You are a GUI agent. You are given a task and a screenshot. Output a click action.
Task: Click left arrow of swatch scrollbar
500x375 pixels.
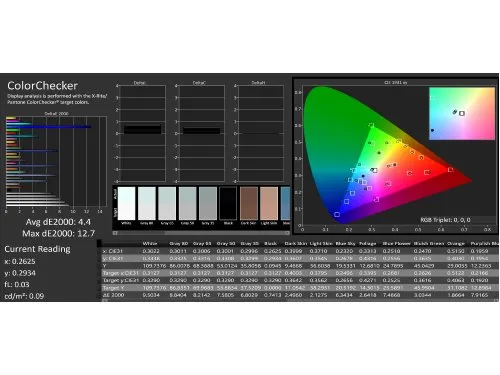115,233
